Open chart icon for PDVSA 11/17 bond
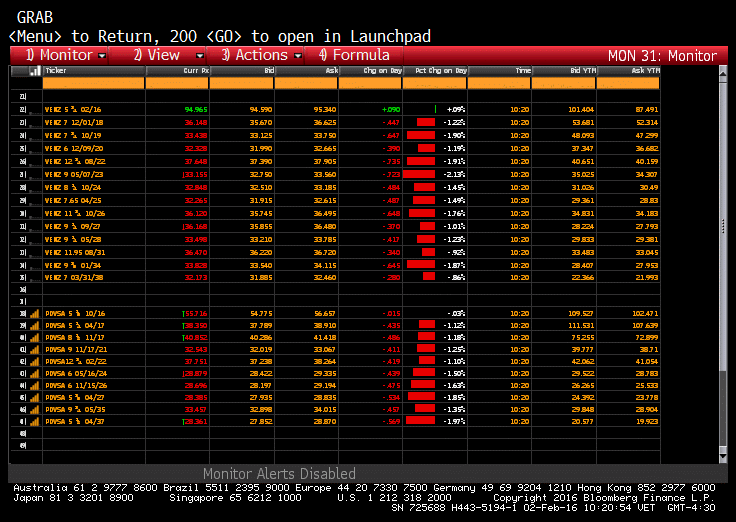The height and width of the screenshot is (522, 736). 35,338
